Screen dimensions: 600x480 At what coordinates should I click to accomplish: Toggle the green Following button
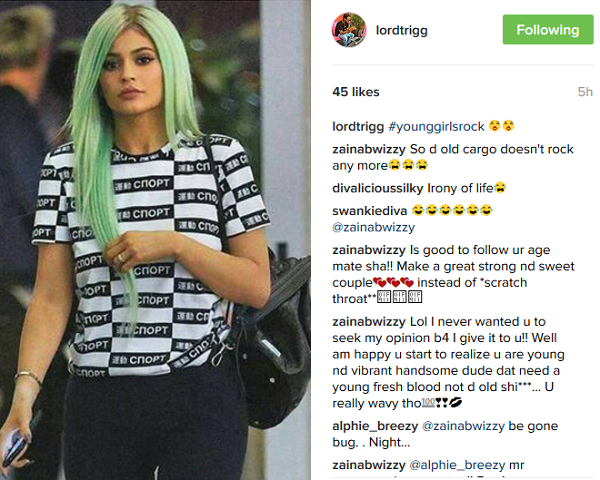point(548,30)
